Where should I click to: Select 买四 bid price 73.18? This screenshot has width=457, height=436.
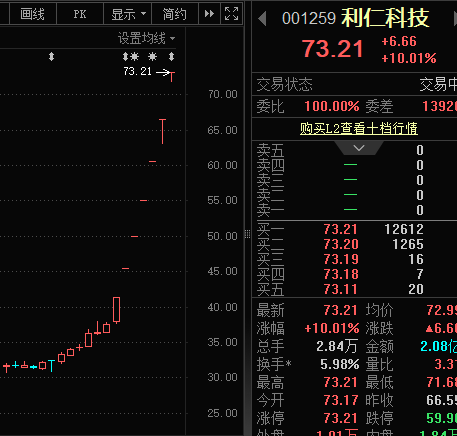pyautogui.click(x=341, y=274)
